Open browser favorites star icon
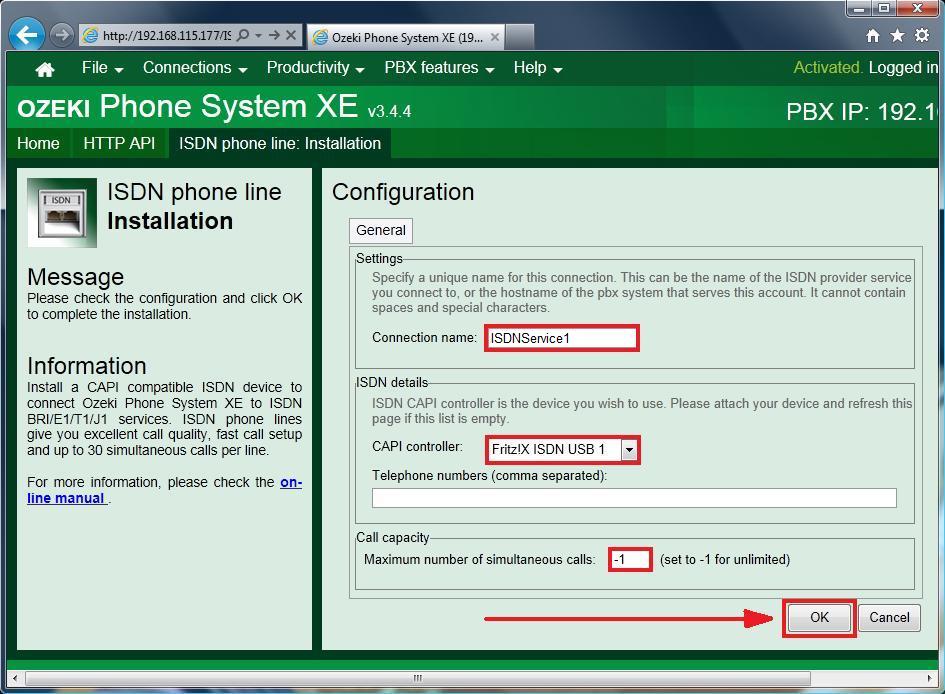This screenshot has width=945, height=694. click(x=897, y=36)
